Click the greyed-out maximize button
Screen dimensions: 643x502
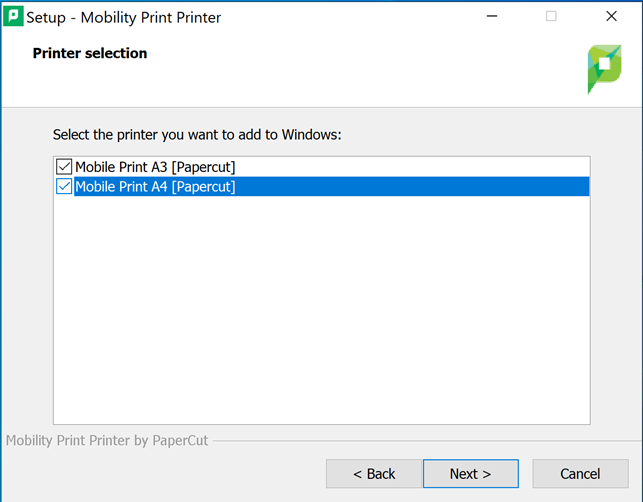point(551,16)
